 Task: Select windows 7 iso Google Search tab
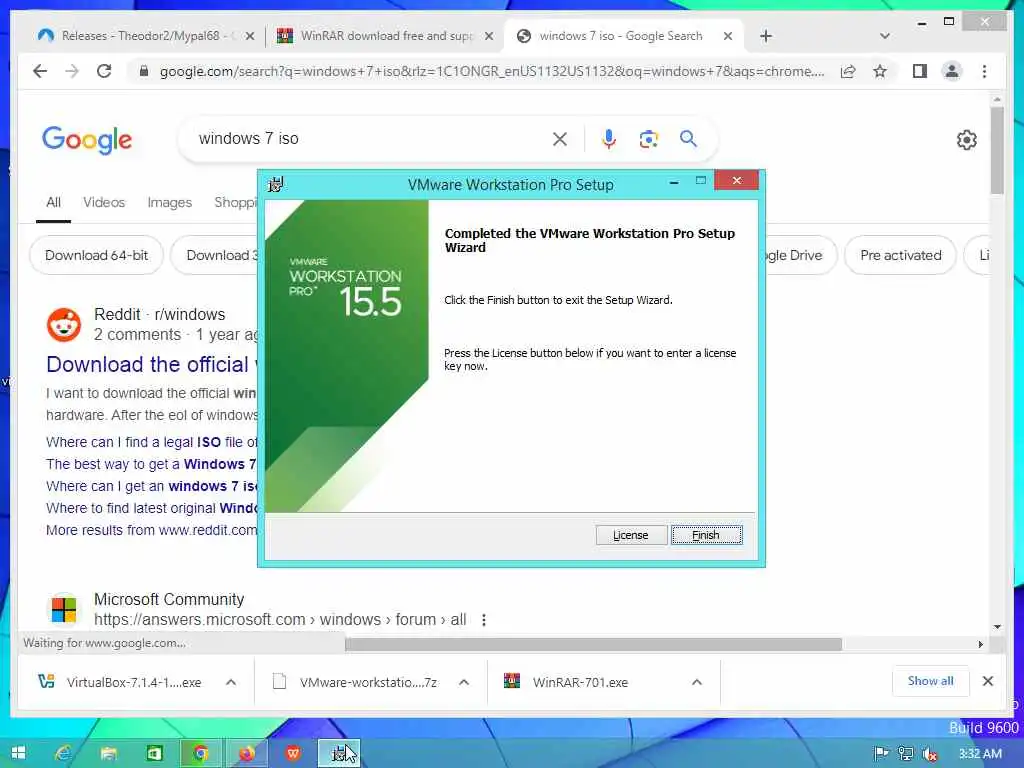(620, 36)
